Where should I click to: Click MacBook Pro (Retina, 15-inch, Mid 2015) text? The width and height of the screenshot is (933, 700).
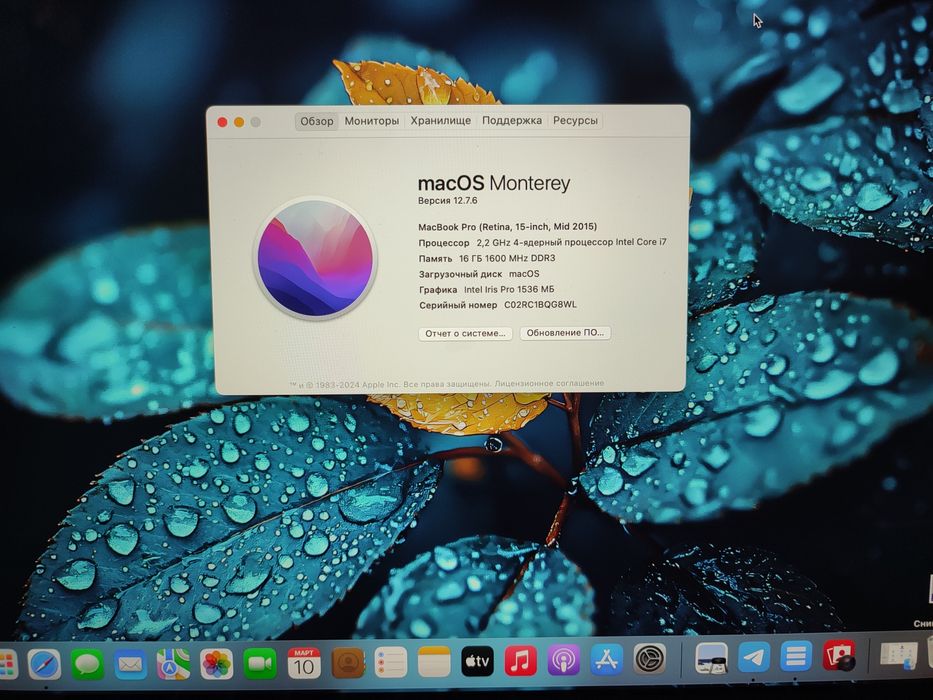(508, 227)
